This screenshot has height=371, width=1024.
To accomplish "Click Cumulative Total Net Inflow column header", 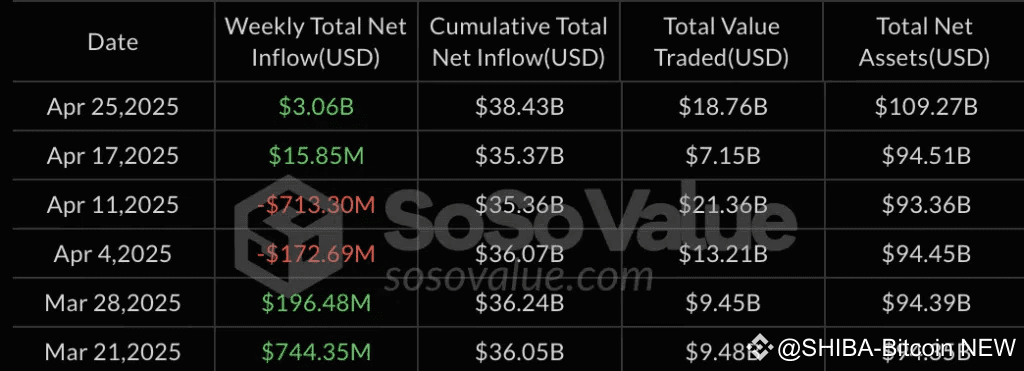I will pyautogui.click(x=519, y=42).
